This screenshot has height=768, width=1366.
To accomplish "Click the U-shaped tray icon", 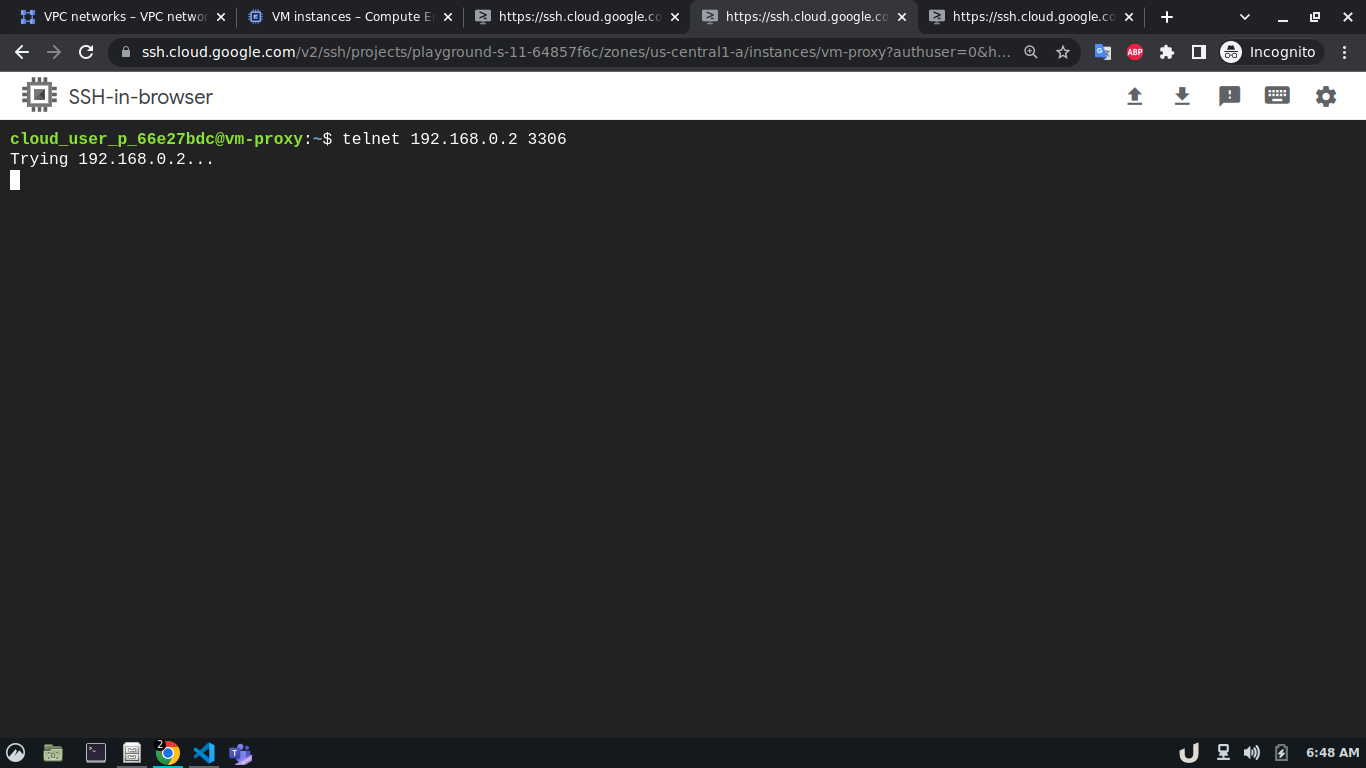I will click(x=1189, y=753).
